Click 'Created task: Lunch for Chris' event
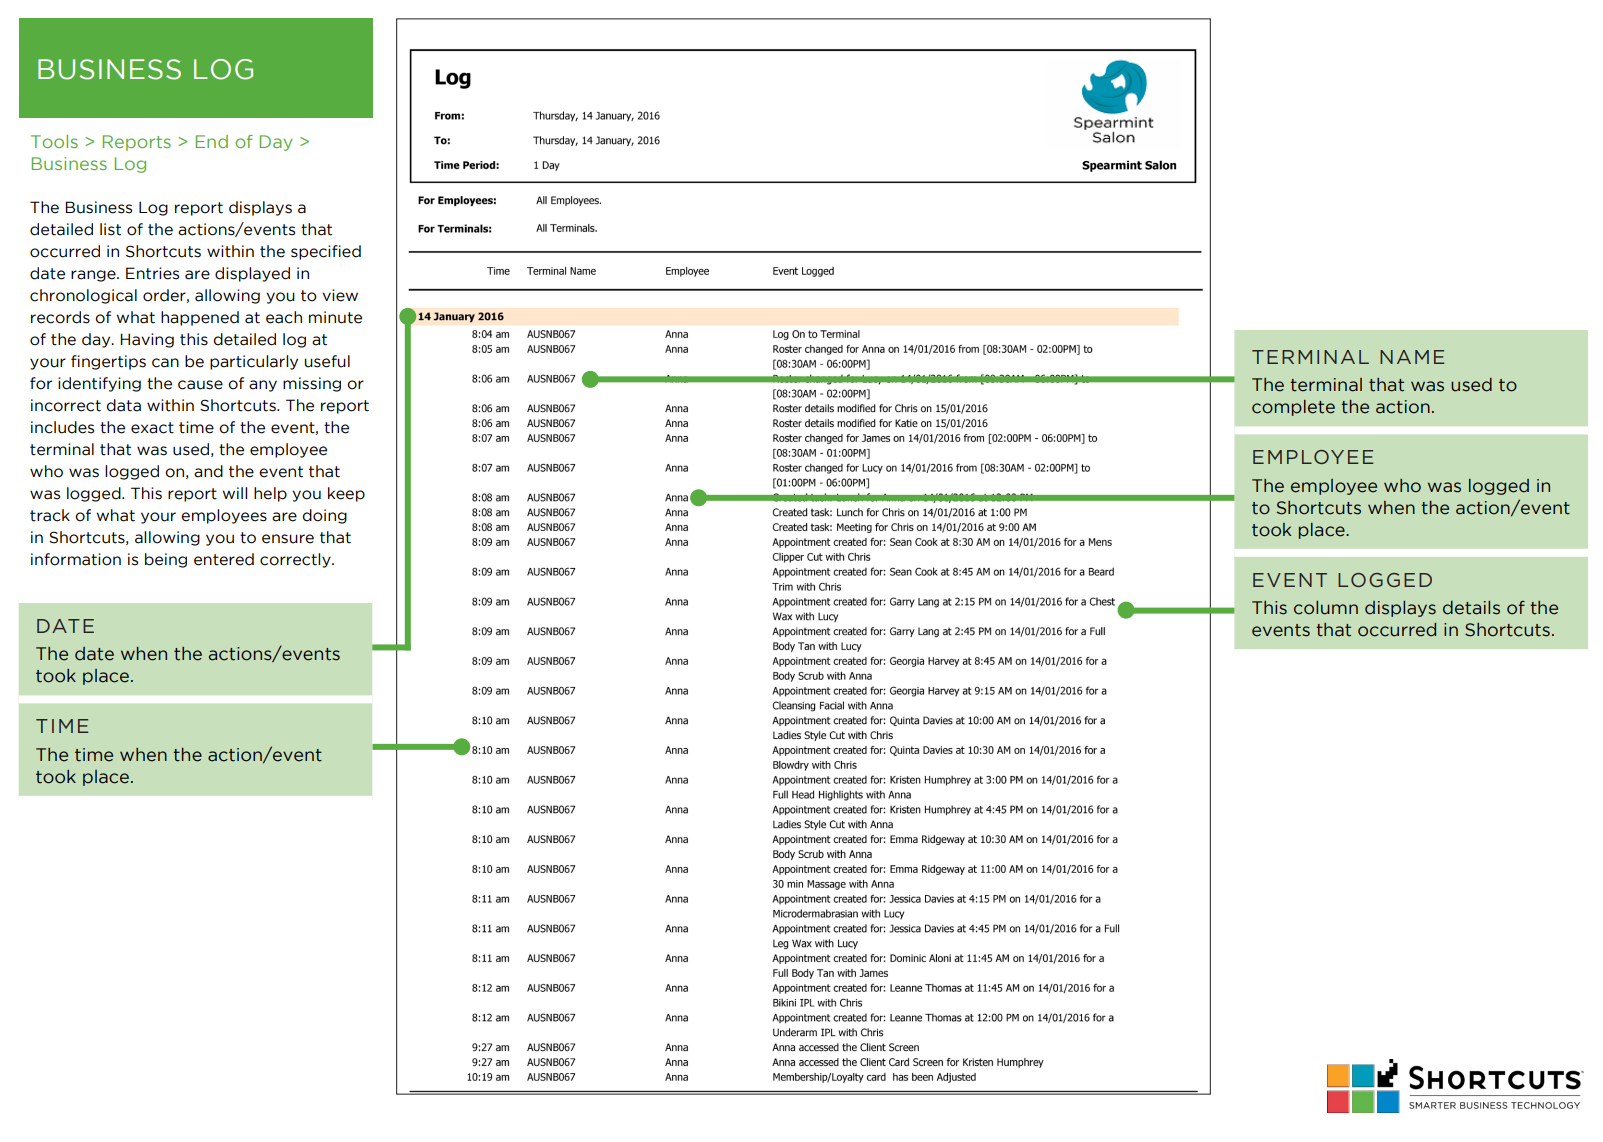The width and height of the screenshot is (1603, 1142). click(899, 513)
